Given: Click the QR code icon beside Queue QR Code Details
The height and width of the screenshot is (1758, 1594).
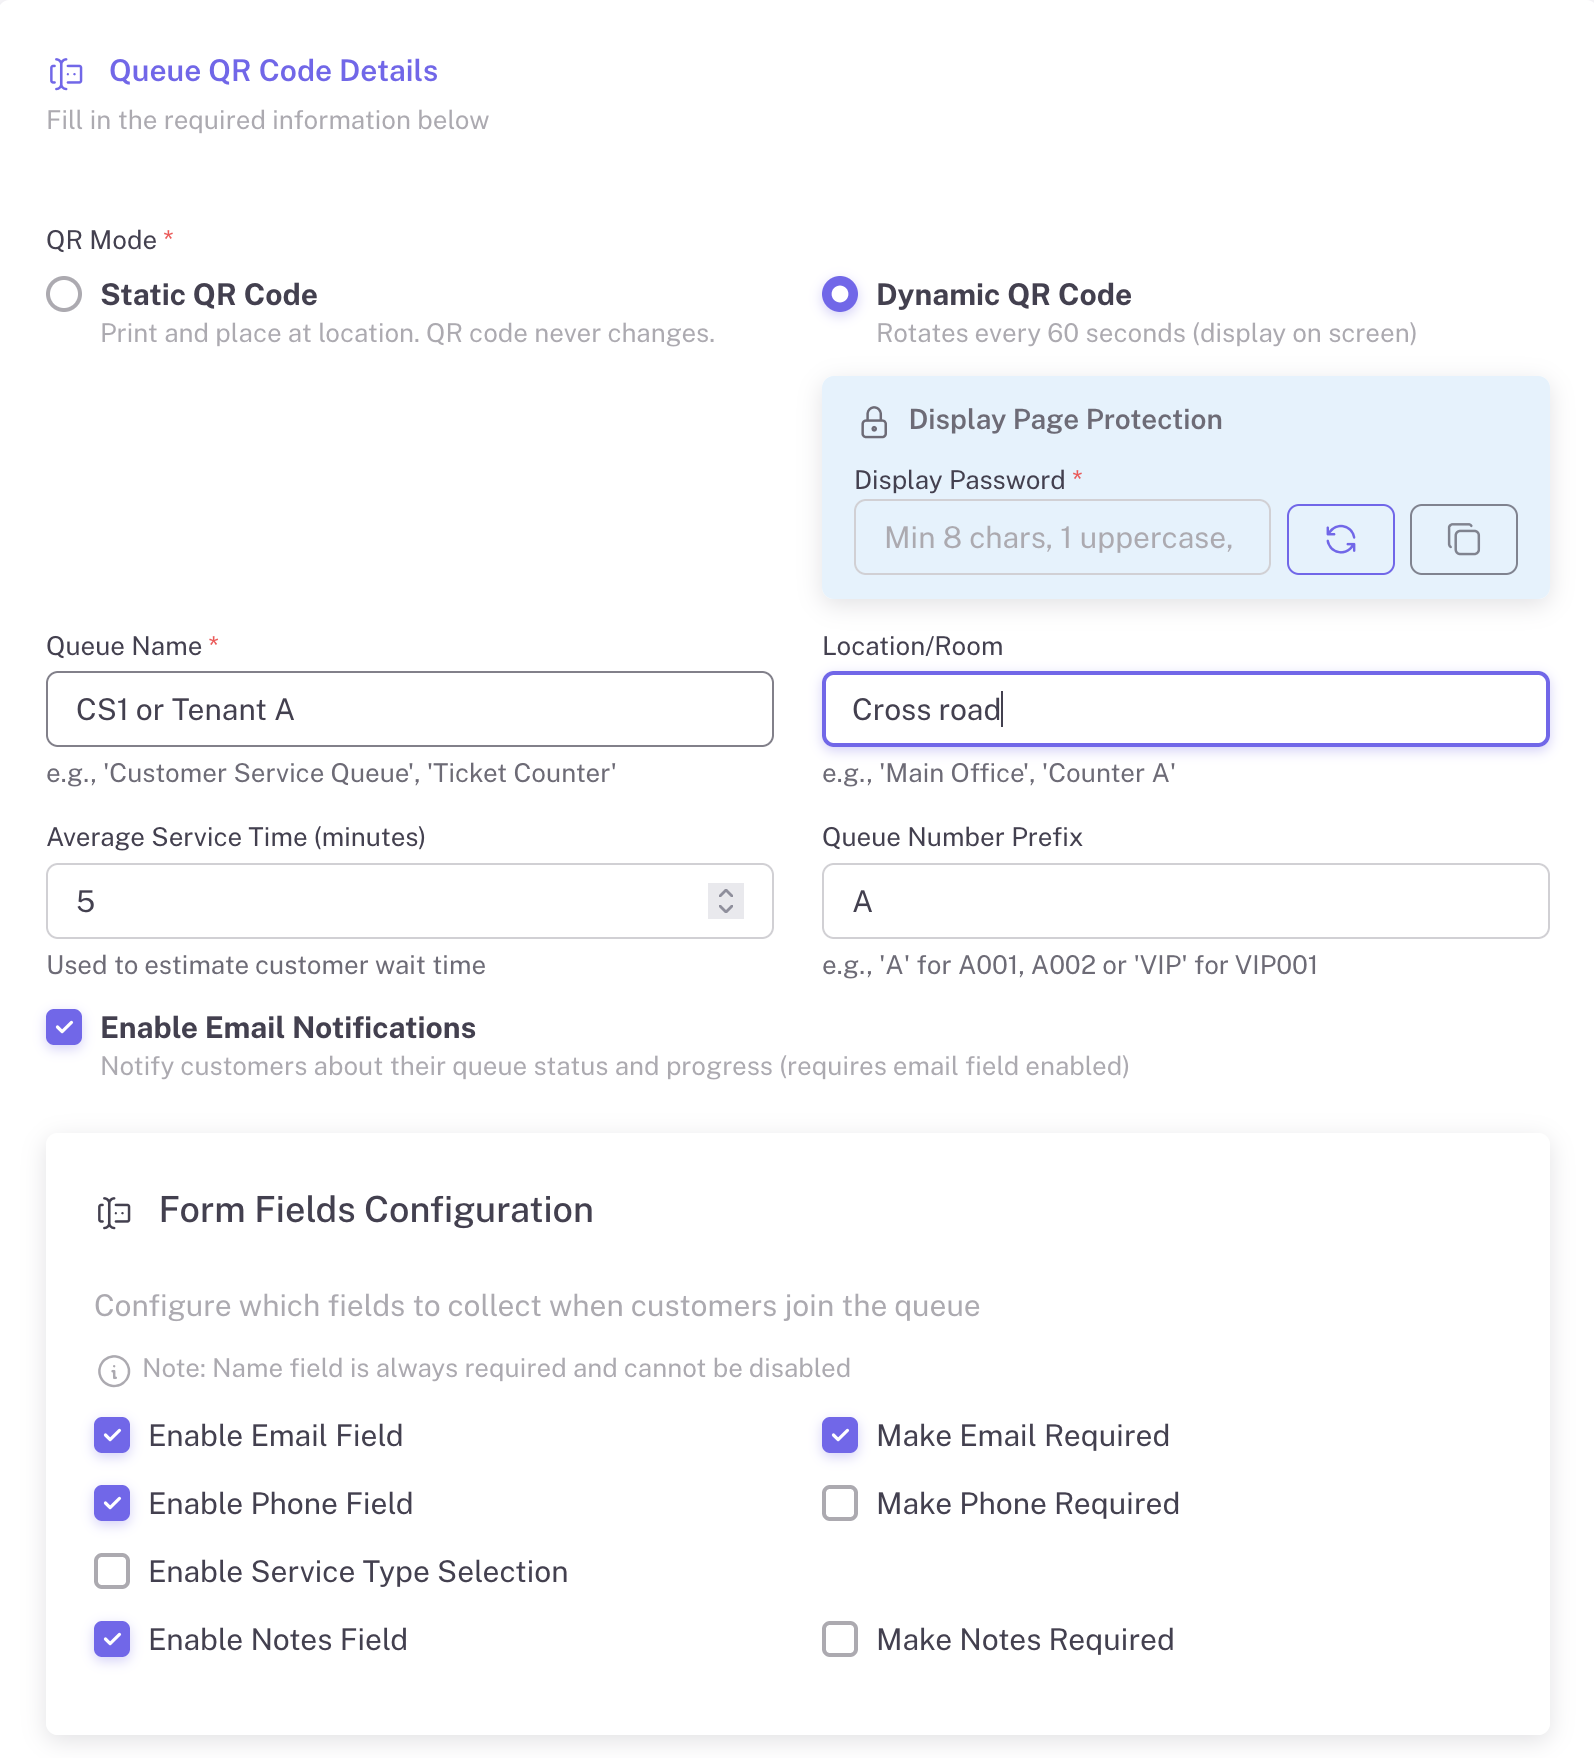Looking at the screenshot, I should click(x=66, y=71).
